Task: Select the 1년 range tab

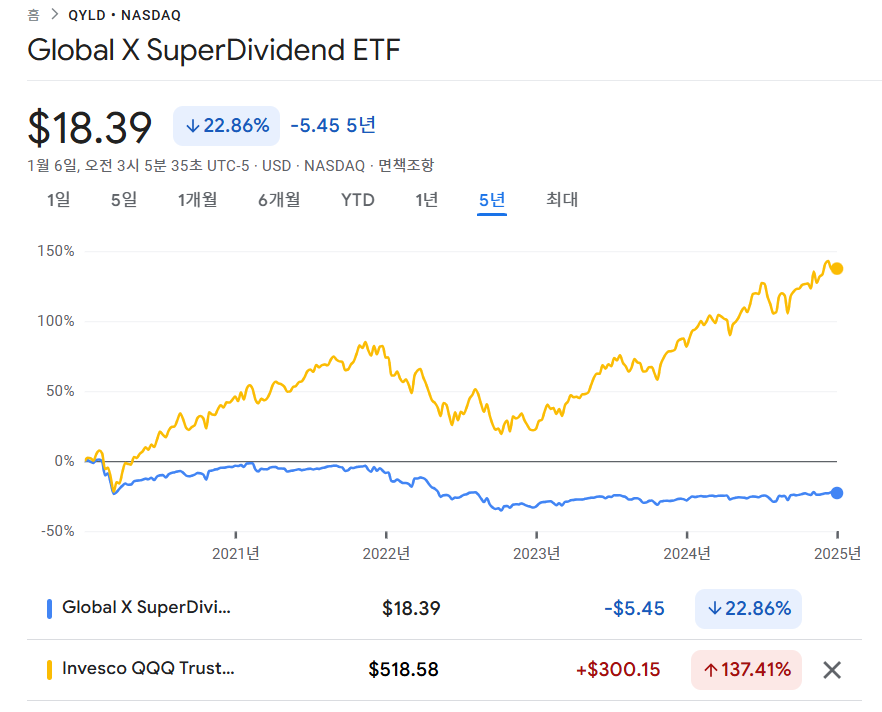Action: tap(426, 200)
